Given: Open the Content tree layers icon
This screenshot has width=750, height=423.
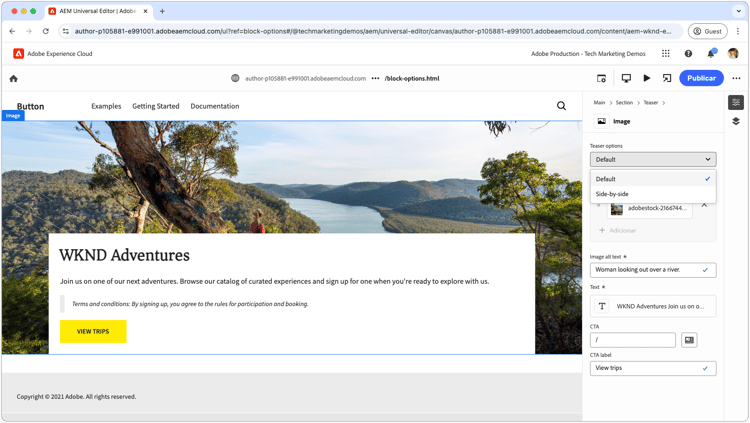Looking at the screenshot, I should tap(736, 121).
